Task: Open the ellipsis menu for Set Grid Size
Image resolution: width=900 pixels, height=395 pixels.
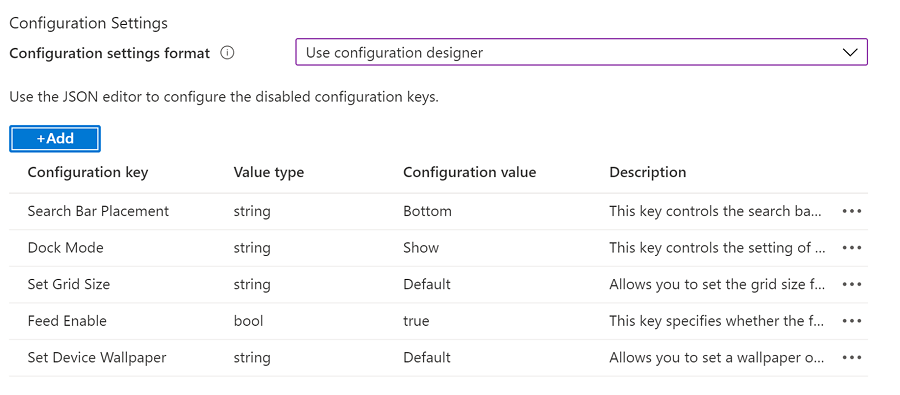Action: click(852, 284)
